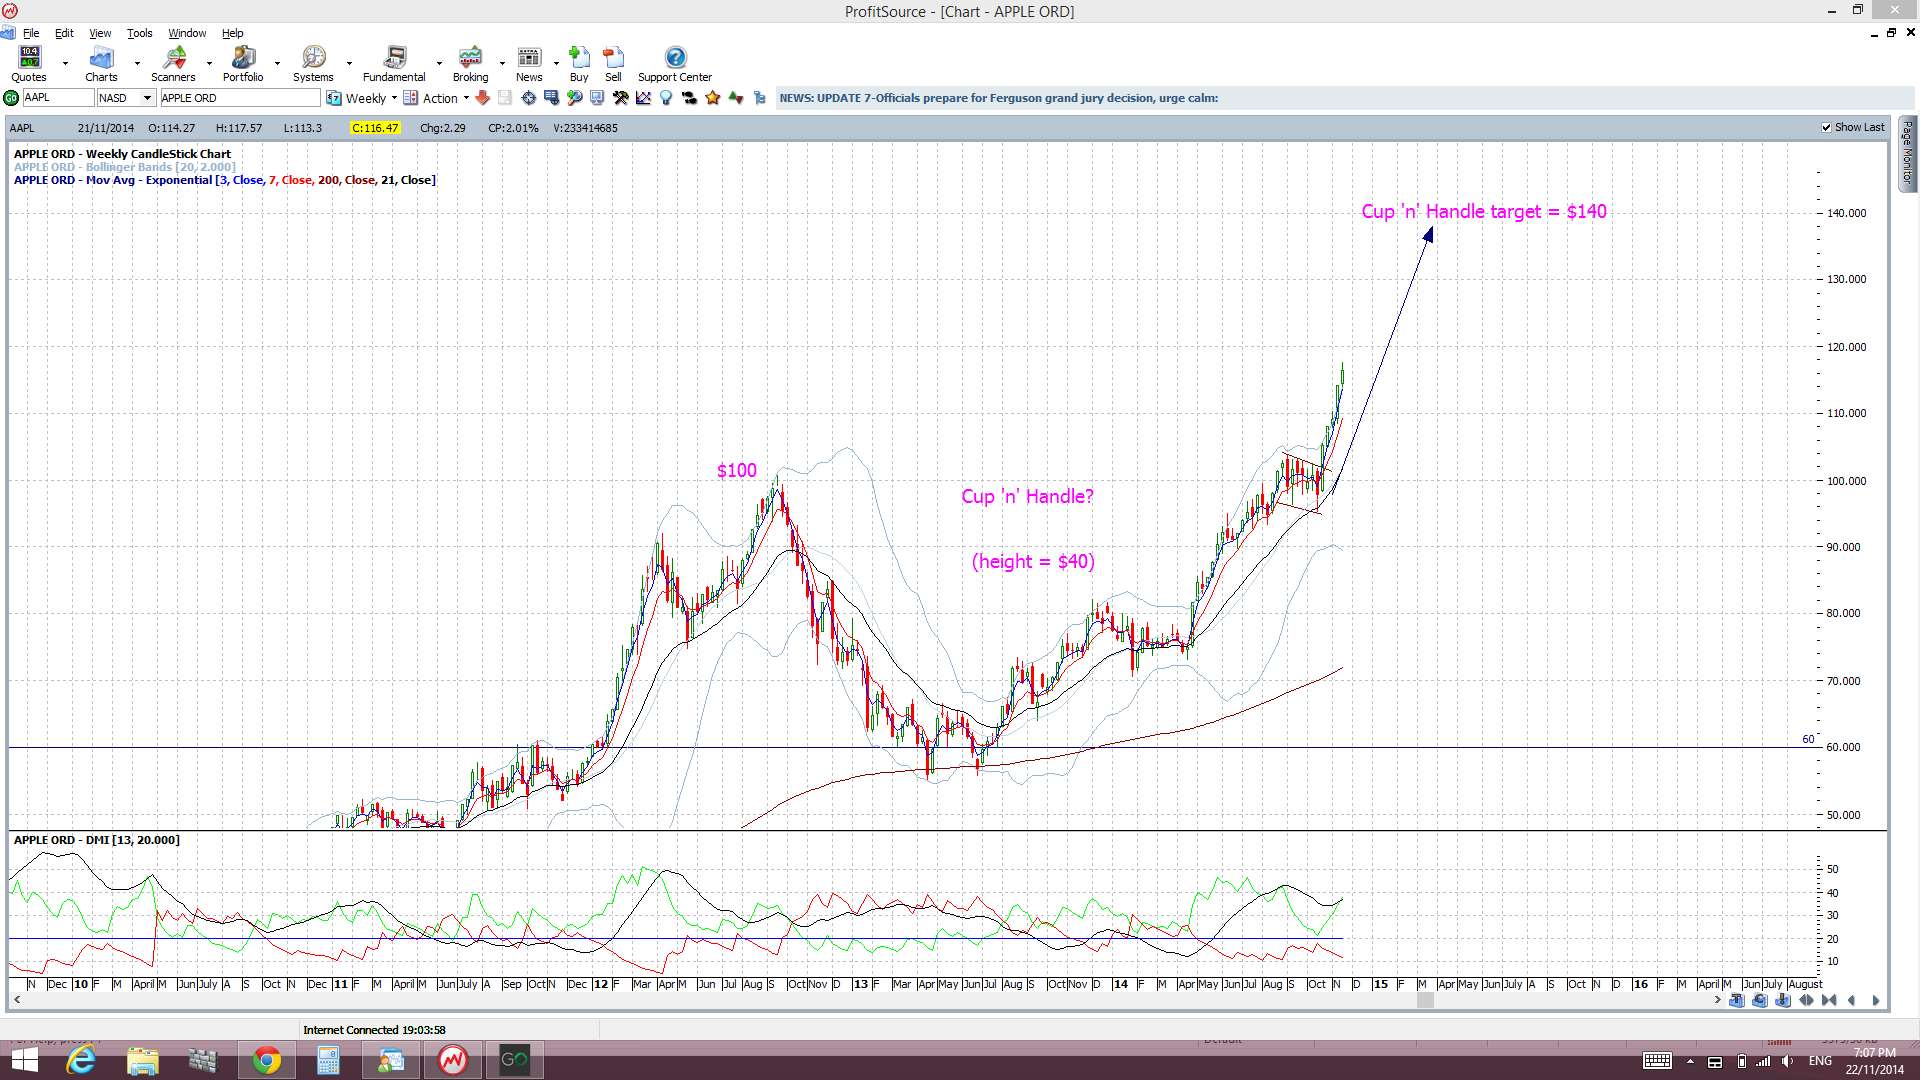Click the AAPL symbol input field
Image resolution: width=1920 pixels, height=1080 pixels.
(58, 98)
